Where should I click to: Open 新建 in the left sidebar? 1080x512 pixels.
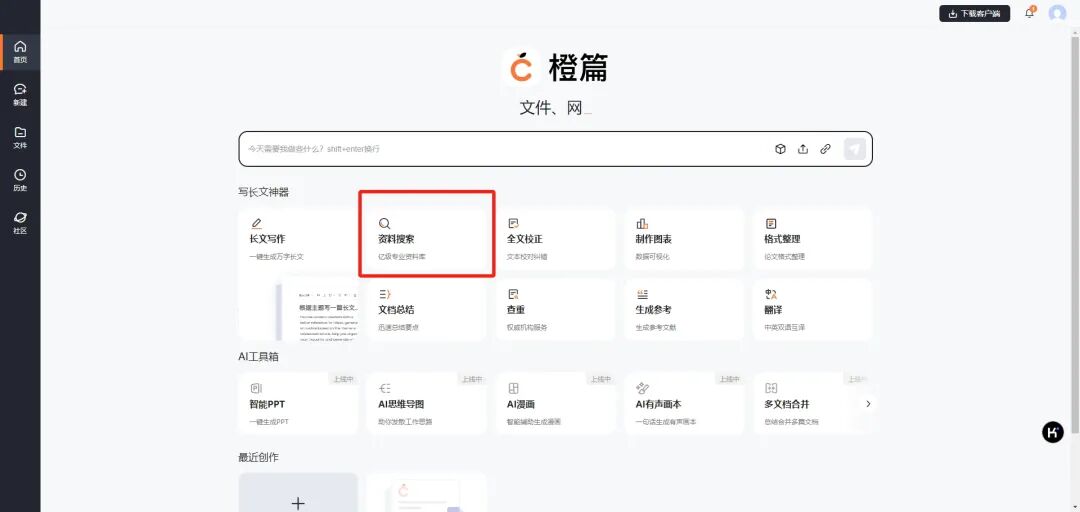tap(20, 95)
